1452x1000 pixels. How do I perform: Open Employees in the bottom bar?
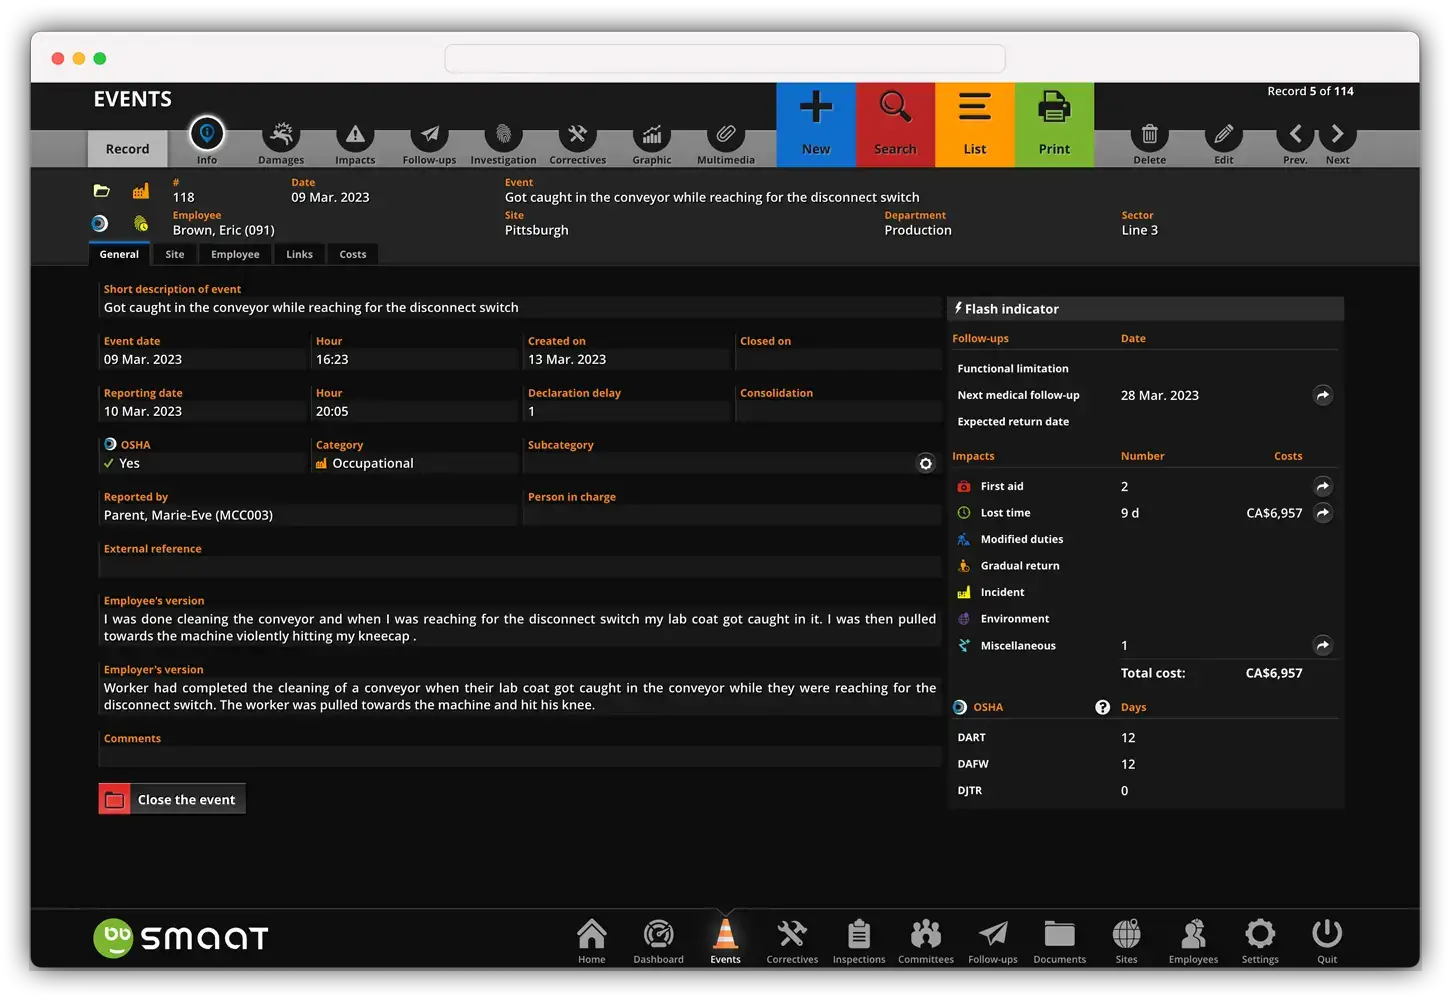tap(1194, 941)
